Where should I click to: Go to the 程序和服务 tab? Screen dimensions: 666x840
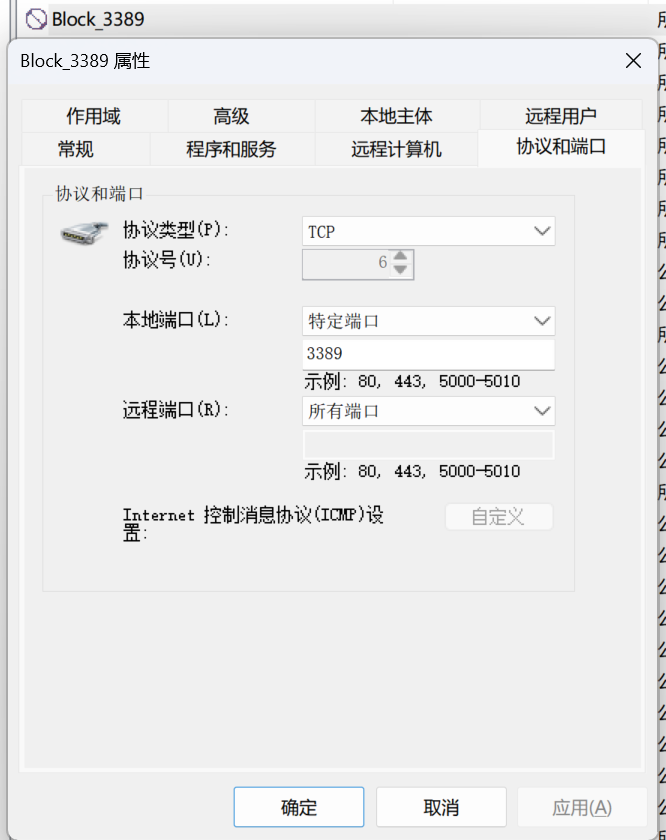click(231, 149)
